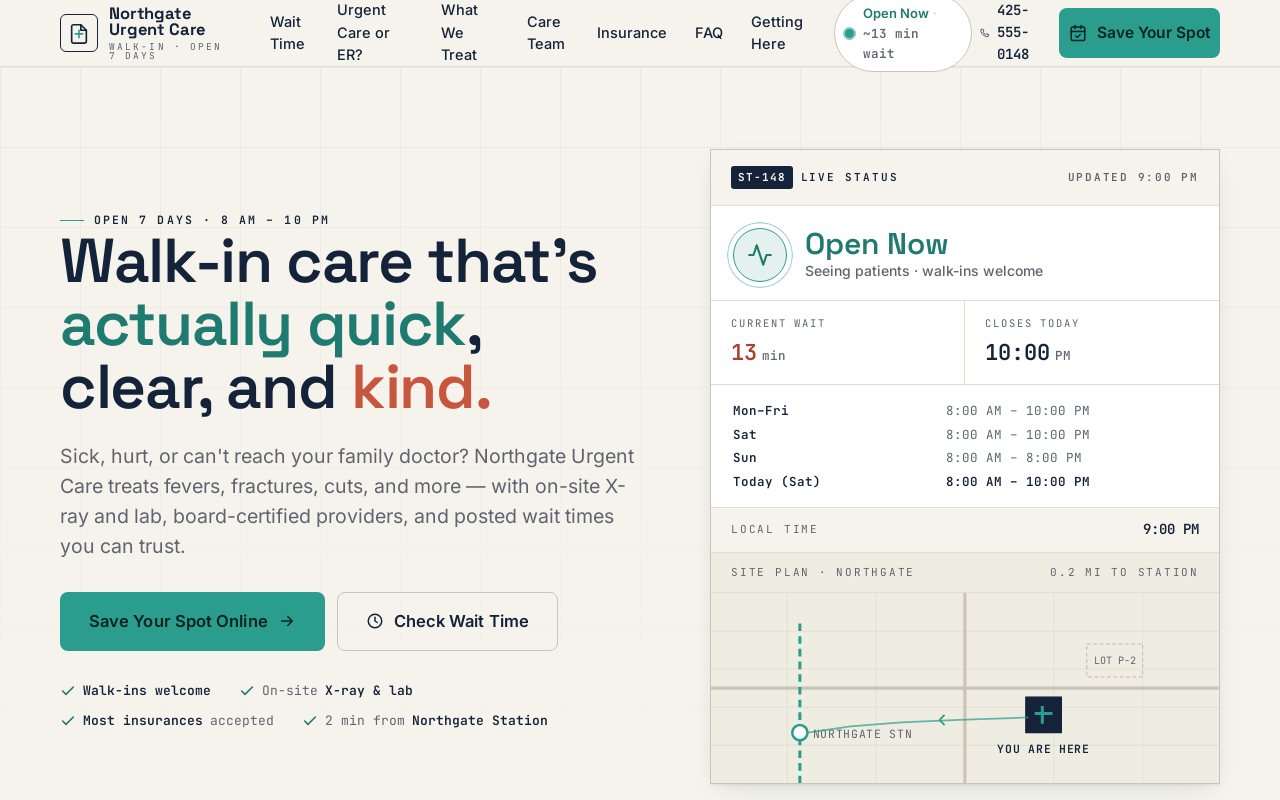The image size is (1280, 800).
Task: Click the 'kind.' headline word
Action: click(x=422, y=388)
